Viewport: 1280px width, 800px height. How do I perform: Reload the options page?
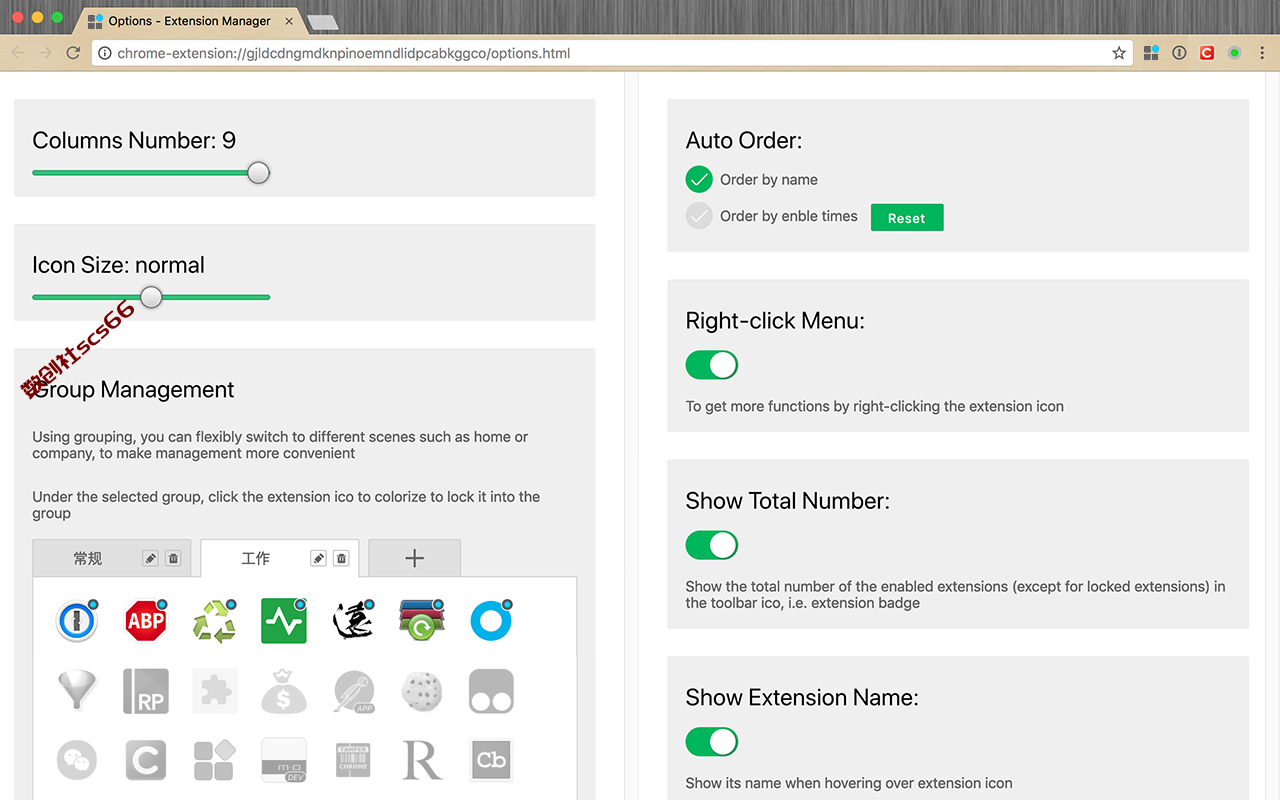pos(73,53)
